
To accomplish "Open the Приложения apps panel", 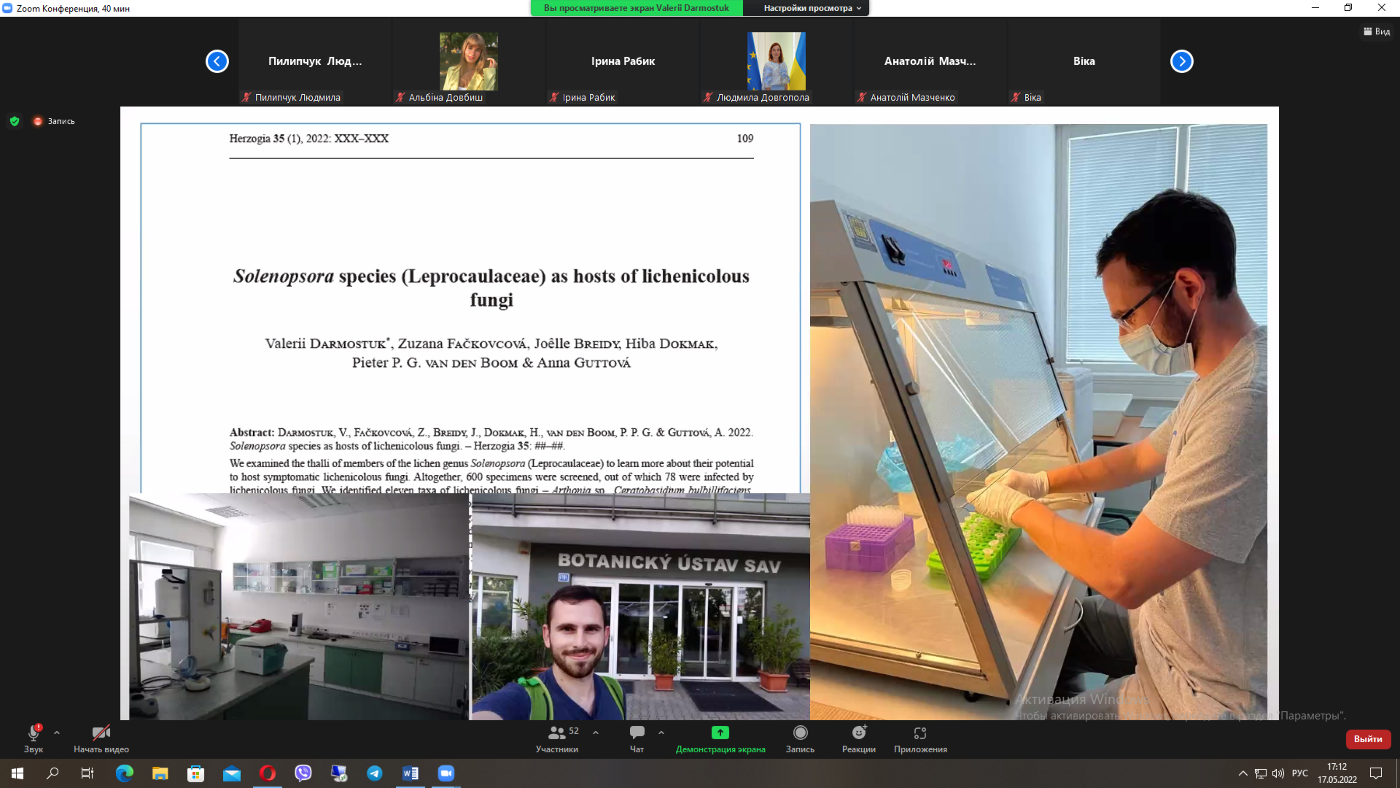I will (x=920, y=738).
